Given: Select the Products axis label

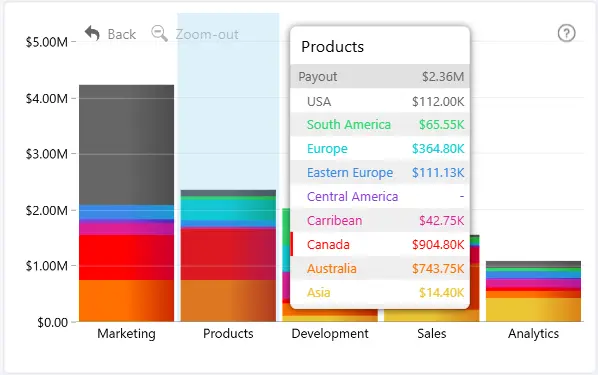Looking at the screenshot, I should tap(228, 333).
